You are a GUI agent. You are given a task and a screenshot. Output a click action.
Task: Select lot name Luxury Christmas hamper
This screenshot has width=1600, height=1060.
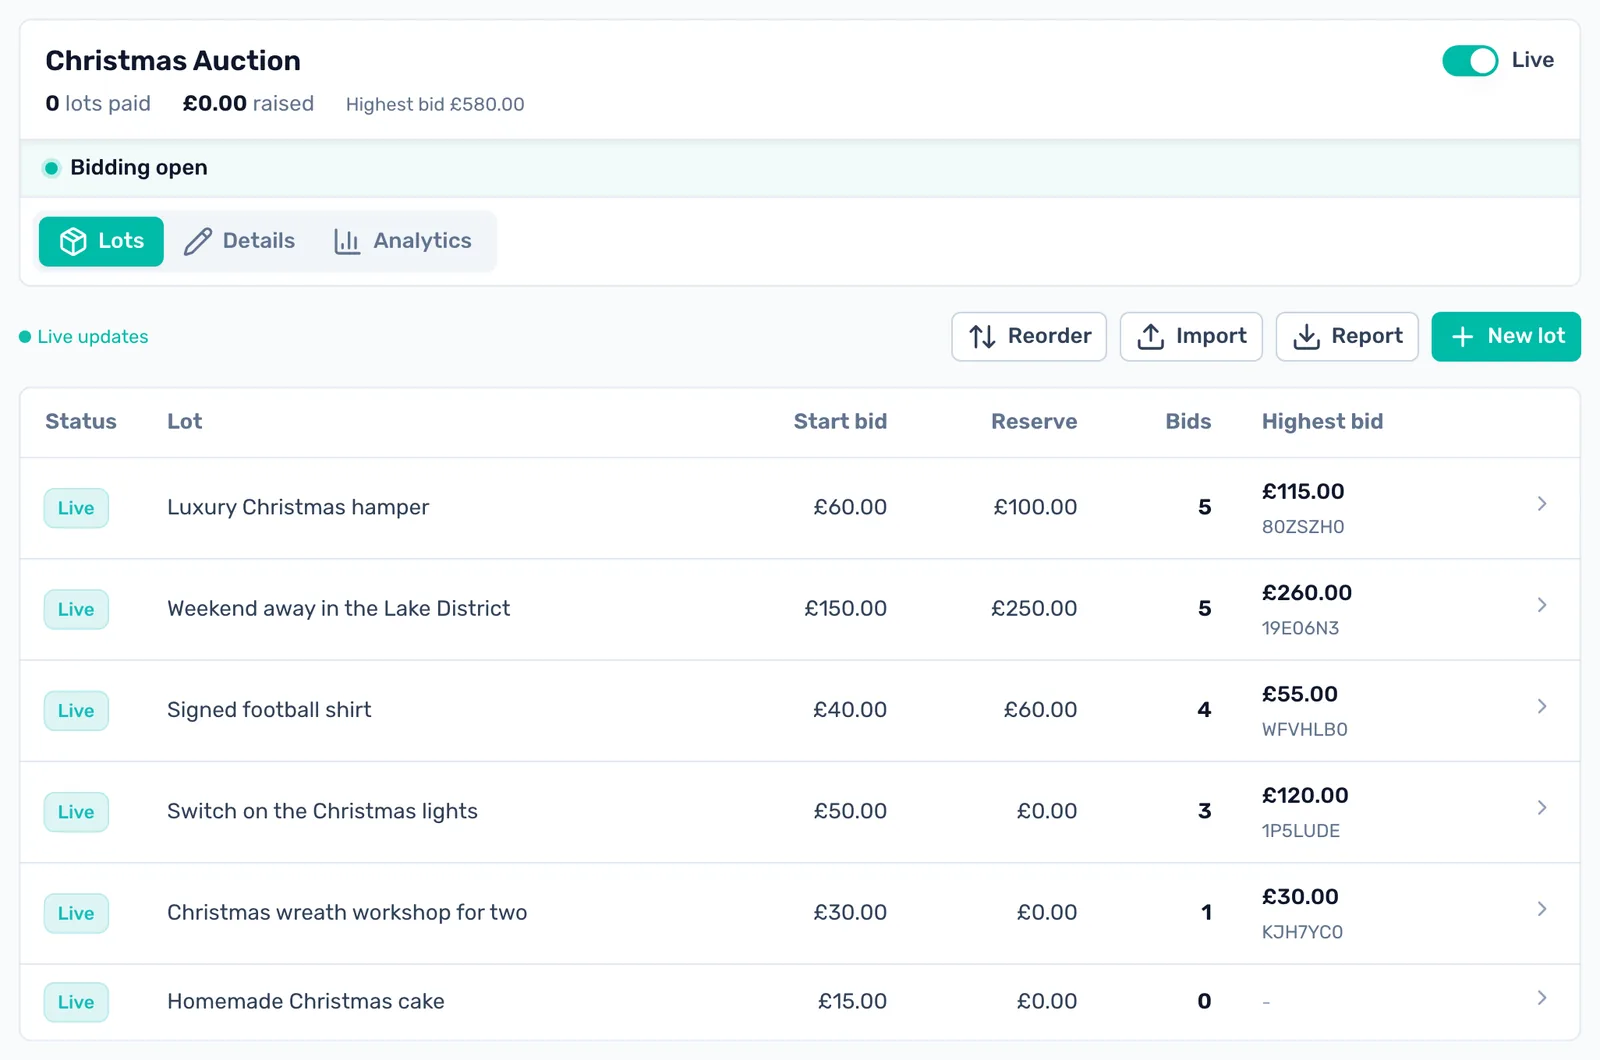[298, 507]
